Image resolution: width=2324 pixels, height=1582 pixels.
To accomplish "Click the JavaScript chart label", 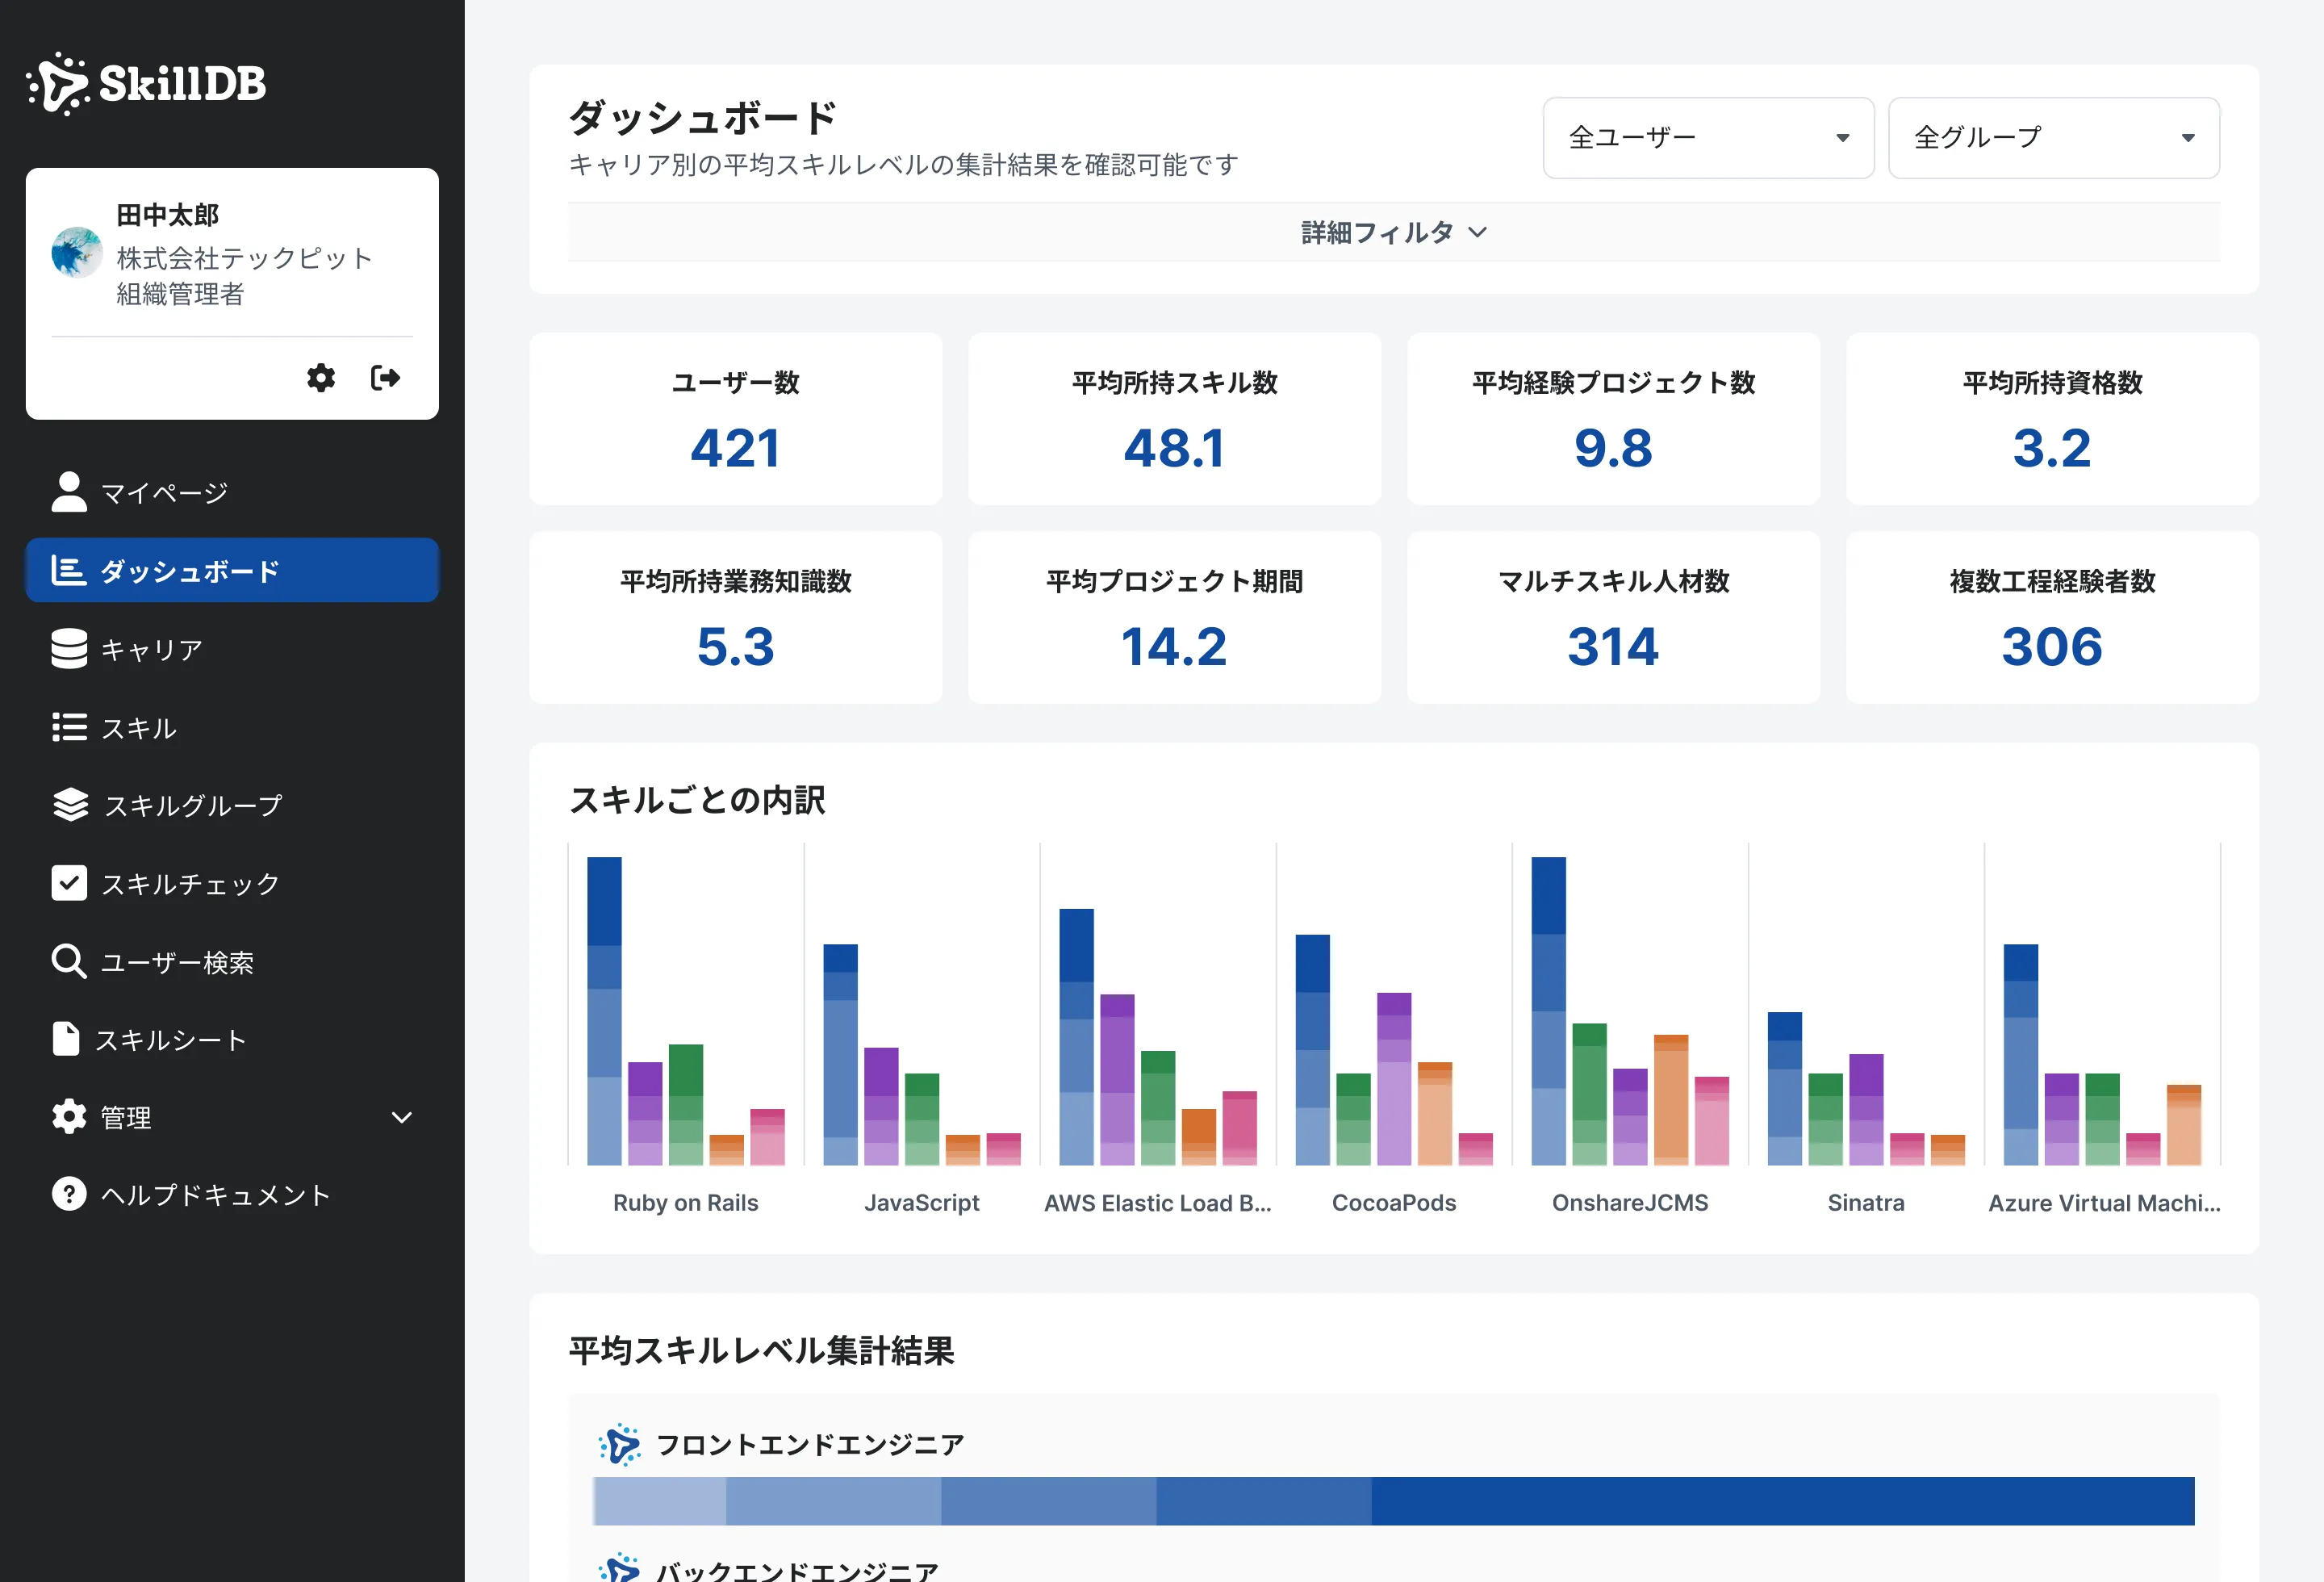I will click(921, 1202).
